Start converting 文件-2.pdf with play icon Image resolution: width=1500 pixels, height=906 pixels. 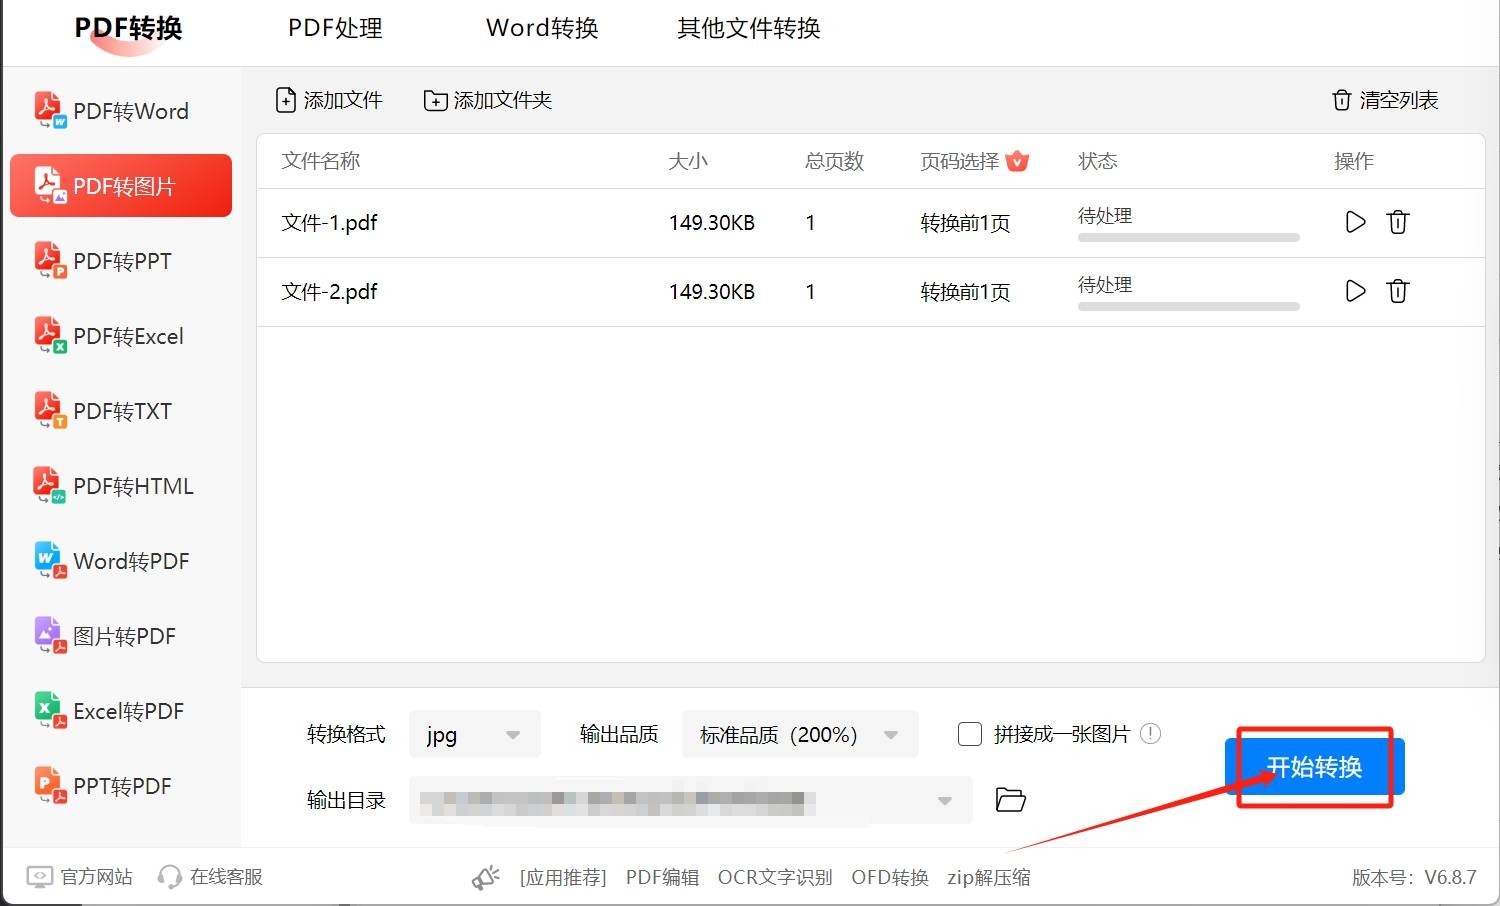pyautogui.click(x=1355, y=291)
